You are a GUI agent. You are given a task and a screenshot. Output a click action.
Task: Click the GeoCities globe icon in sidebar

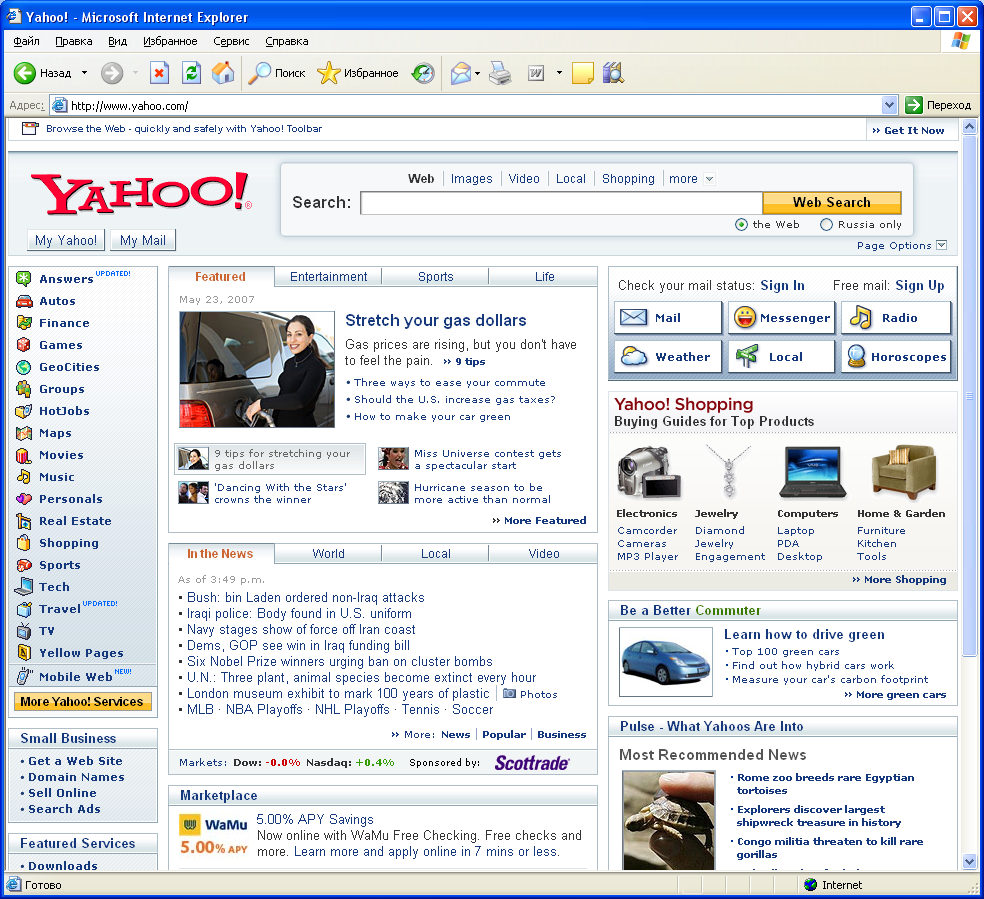(x=24, y=367)
